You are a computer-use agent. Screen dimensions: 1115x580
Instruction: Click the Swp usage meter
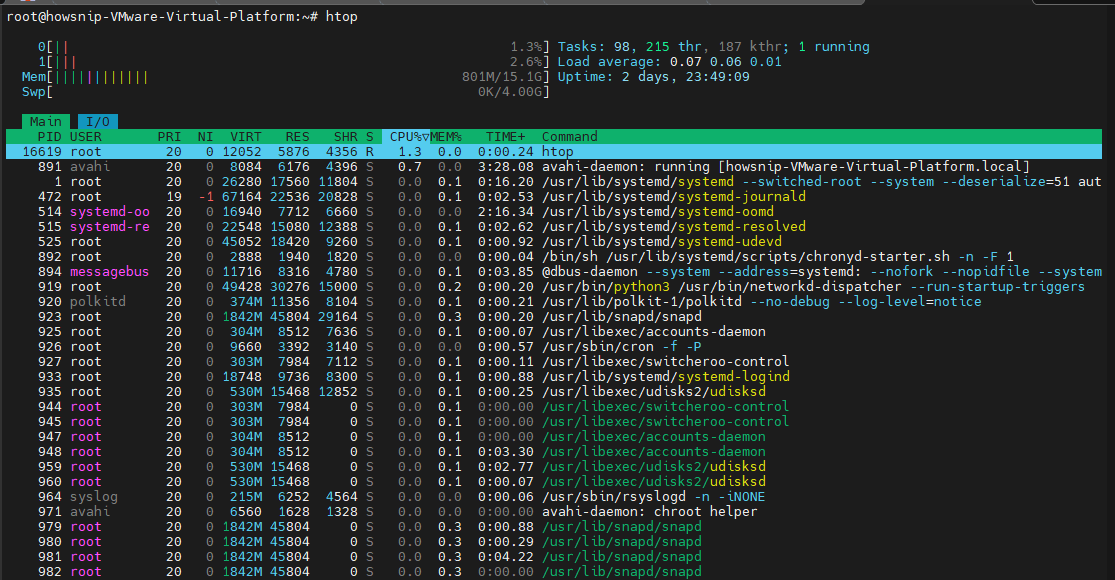click(285, 92)
